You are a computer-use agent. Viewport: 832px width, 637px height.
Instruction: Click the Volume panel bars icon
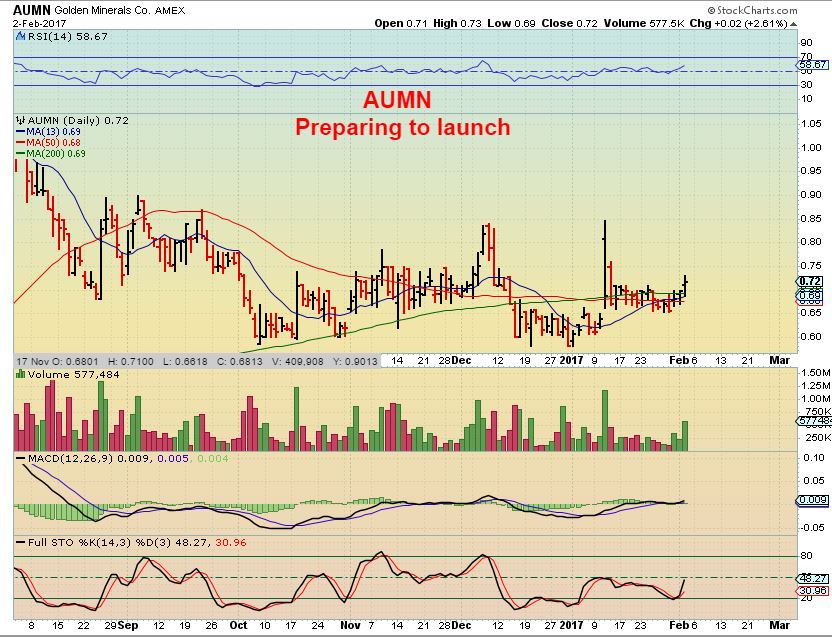pos(21,374)
